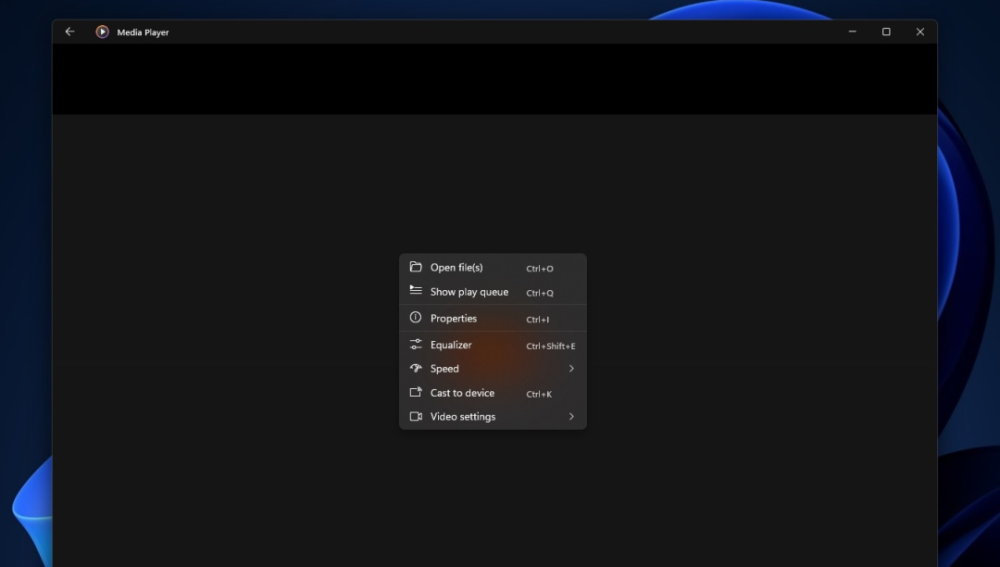Click the Media Player title text
The height and width of the screenshot is (567, 1000).
(143, 33)
